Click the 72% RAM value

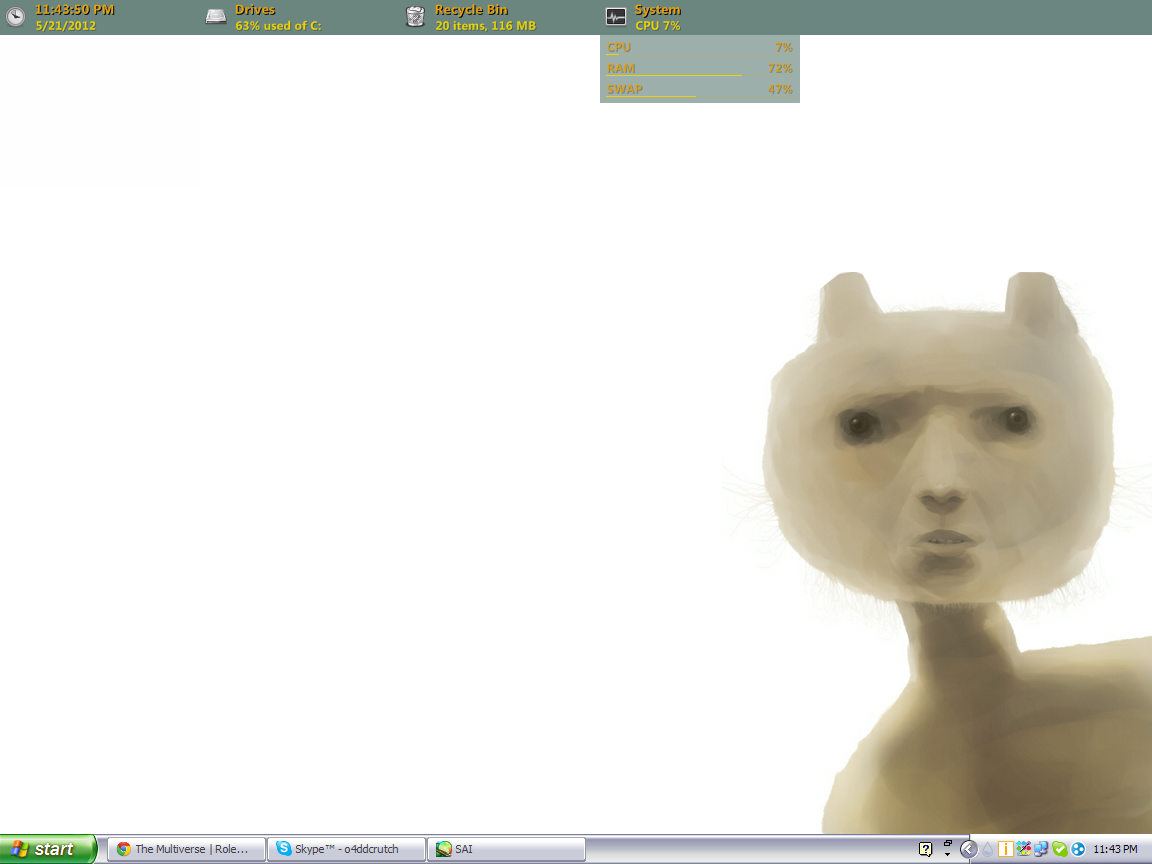pyautogui.click(x=780, y=68)
